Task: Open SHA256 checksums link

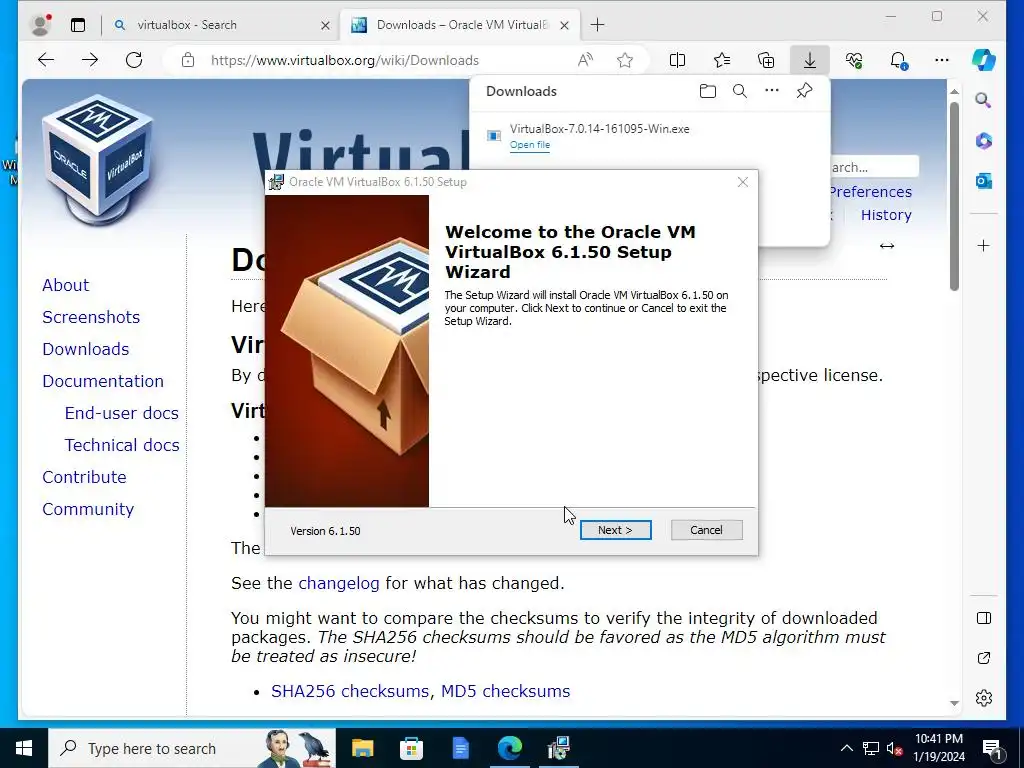Action: pyautogui.click(x=349, y=691)
